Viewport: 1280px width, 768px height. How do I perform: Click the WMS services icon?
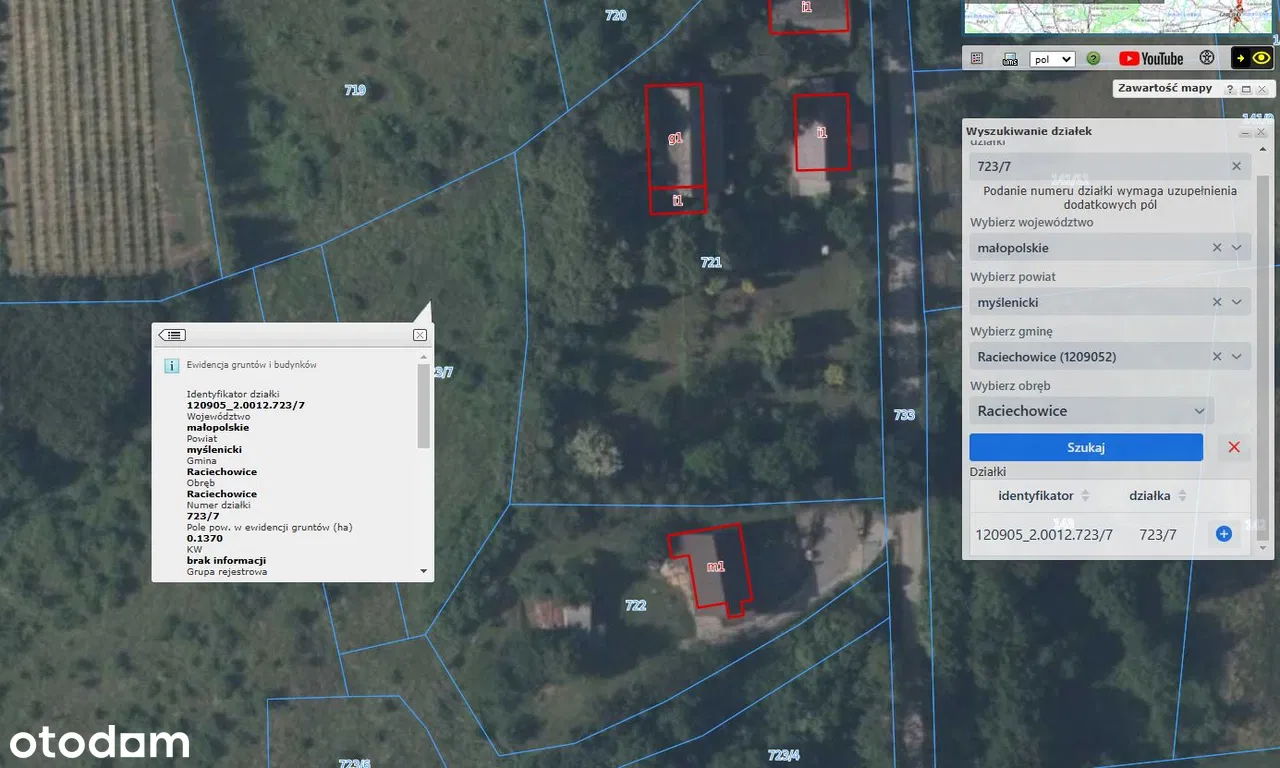point(1009,59)
